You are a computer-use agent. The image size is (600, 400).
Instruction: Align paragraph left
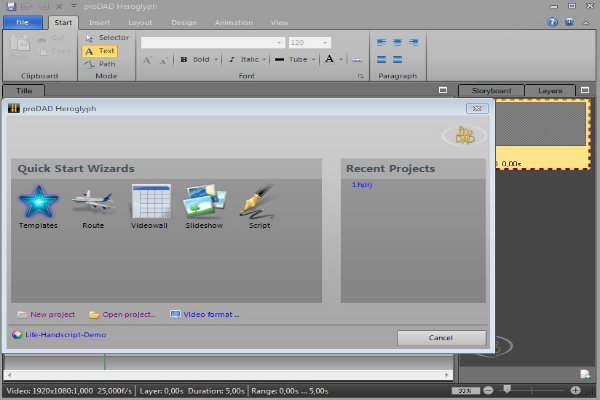point(382,42)
